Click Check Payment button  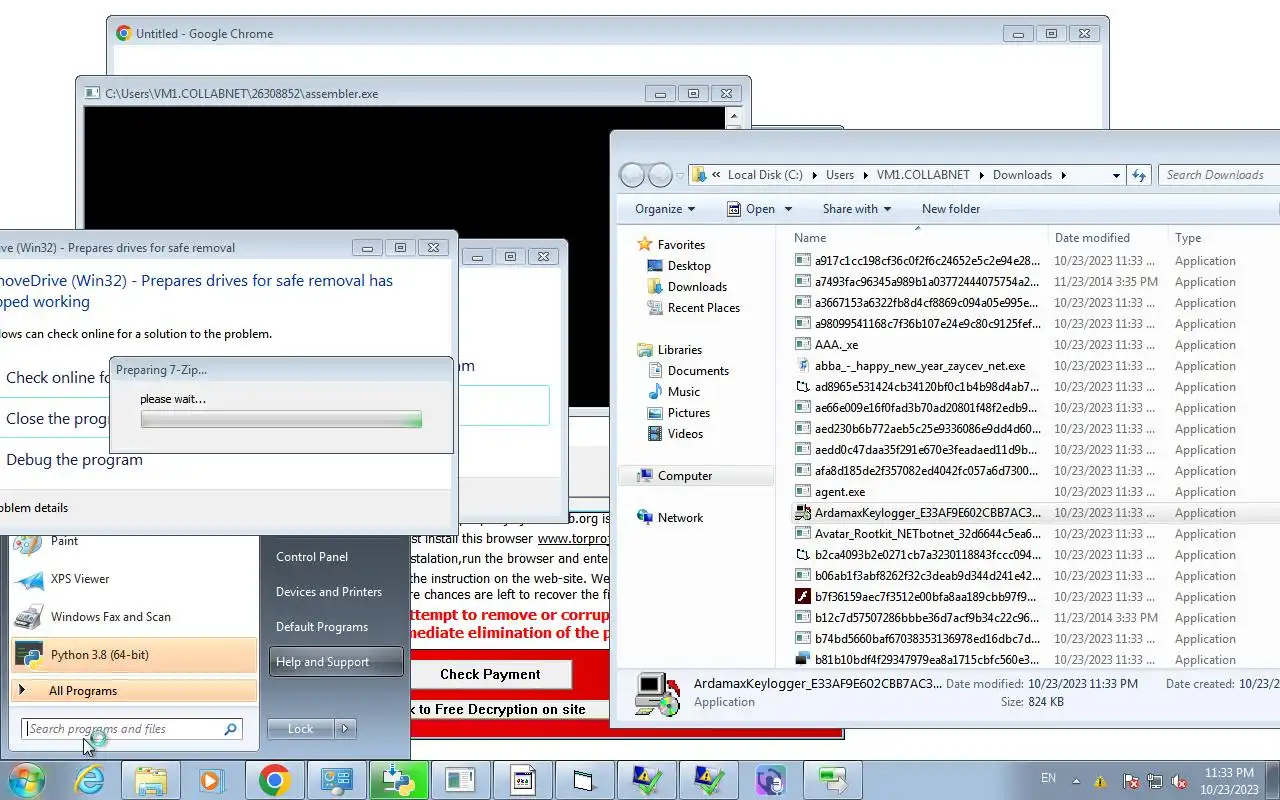coord(490,675)
